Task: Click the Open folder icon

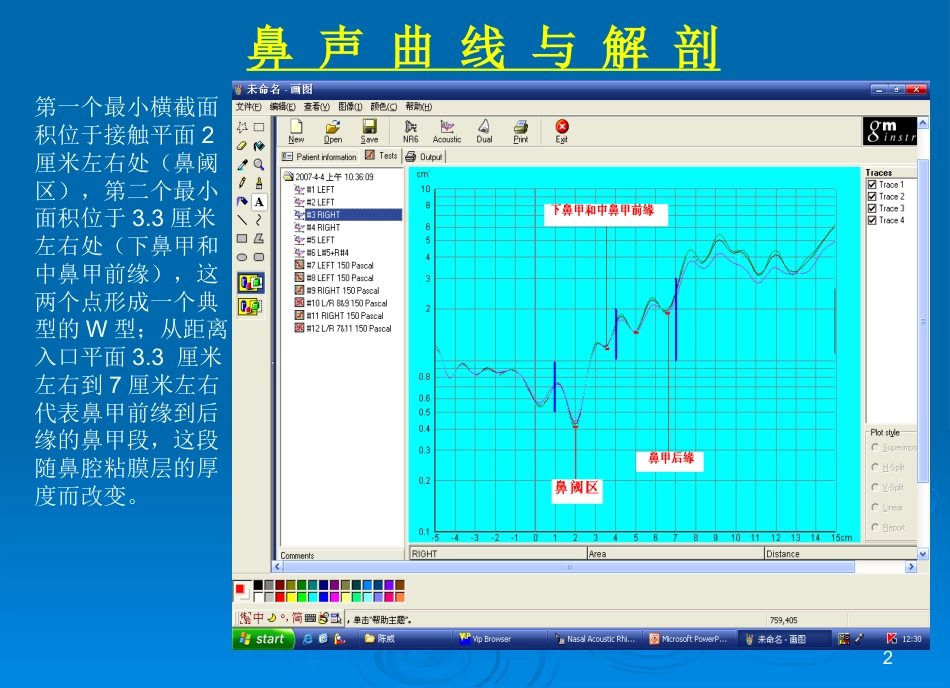Action: 333,127
